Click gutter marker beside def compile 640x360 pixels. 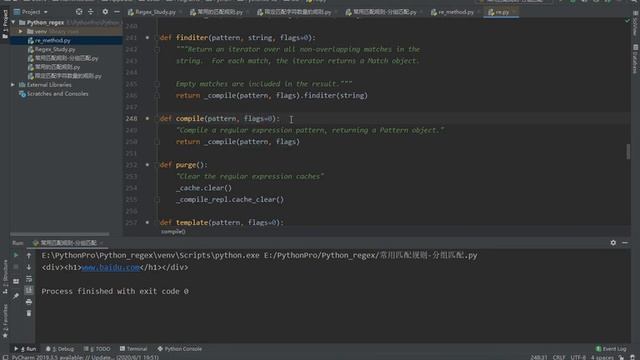147,118
